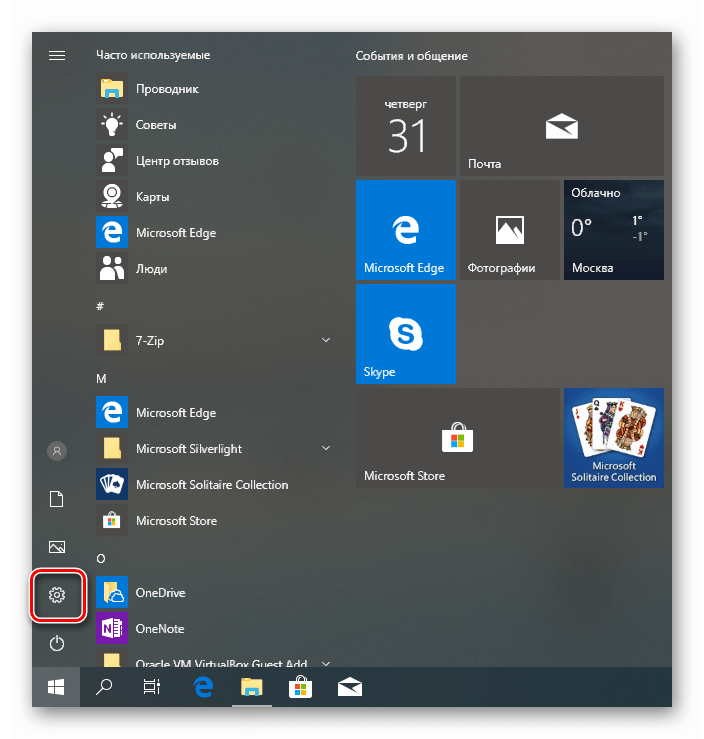Screen dimensions: 704x739
Task: Expand Microsoft Silverlight folder chevron
Action: coord(326,448)
